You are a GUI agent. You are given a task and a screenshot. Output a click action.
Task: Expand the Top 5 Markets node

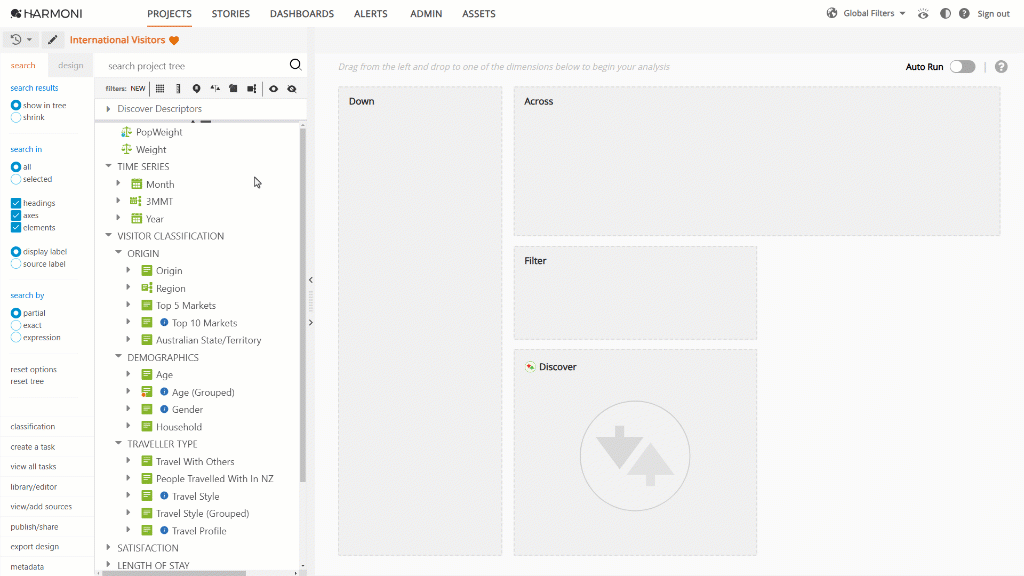click(x=129, y=304)
